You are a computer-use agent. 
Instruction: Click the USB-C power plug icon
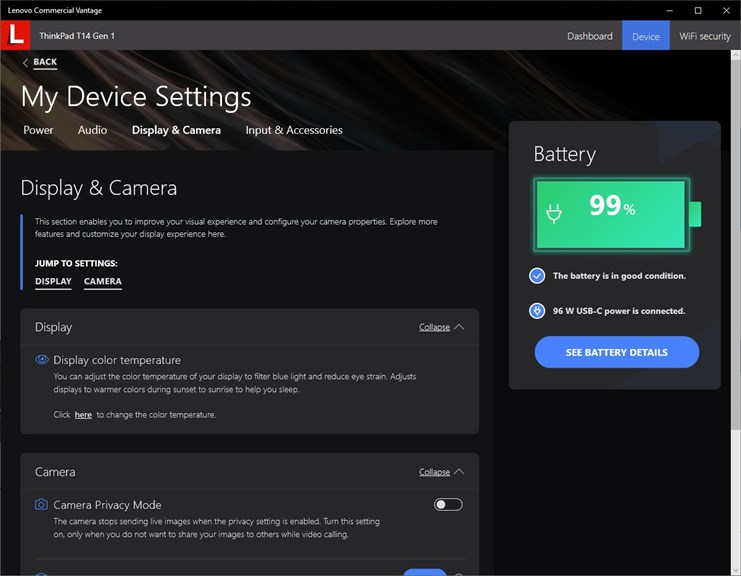tap(537, 311)
